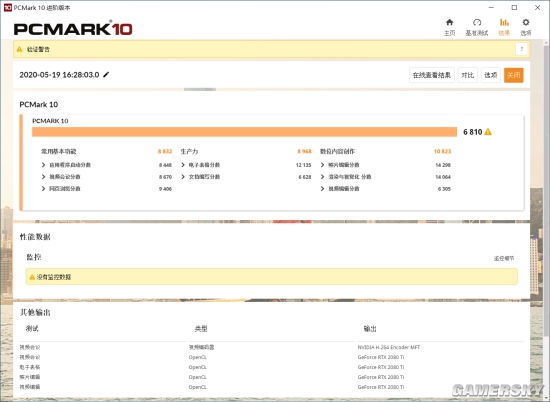Expand the spreadsheet score (电子表格分数) row
Screen dimensions: 550x402
(x=246, y=165)
